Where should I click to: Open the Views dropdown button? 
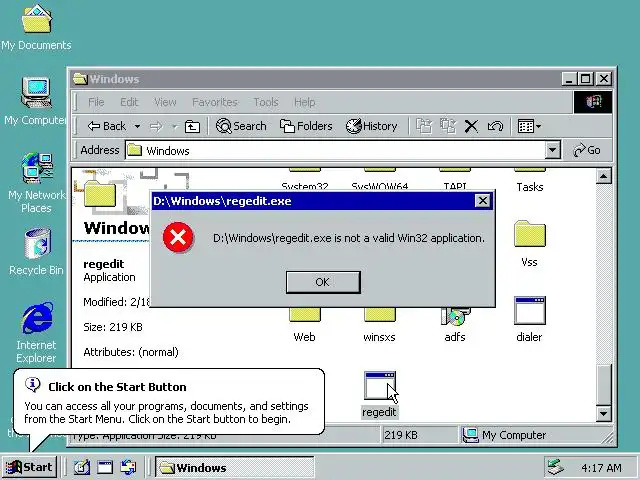[x=529, y=127]
